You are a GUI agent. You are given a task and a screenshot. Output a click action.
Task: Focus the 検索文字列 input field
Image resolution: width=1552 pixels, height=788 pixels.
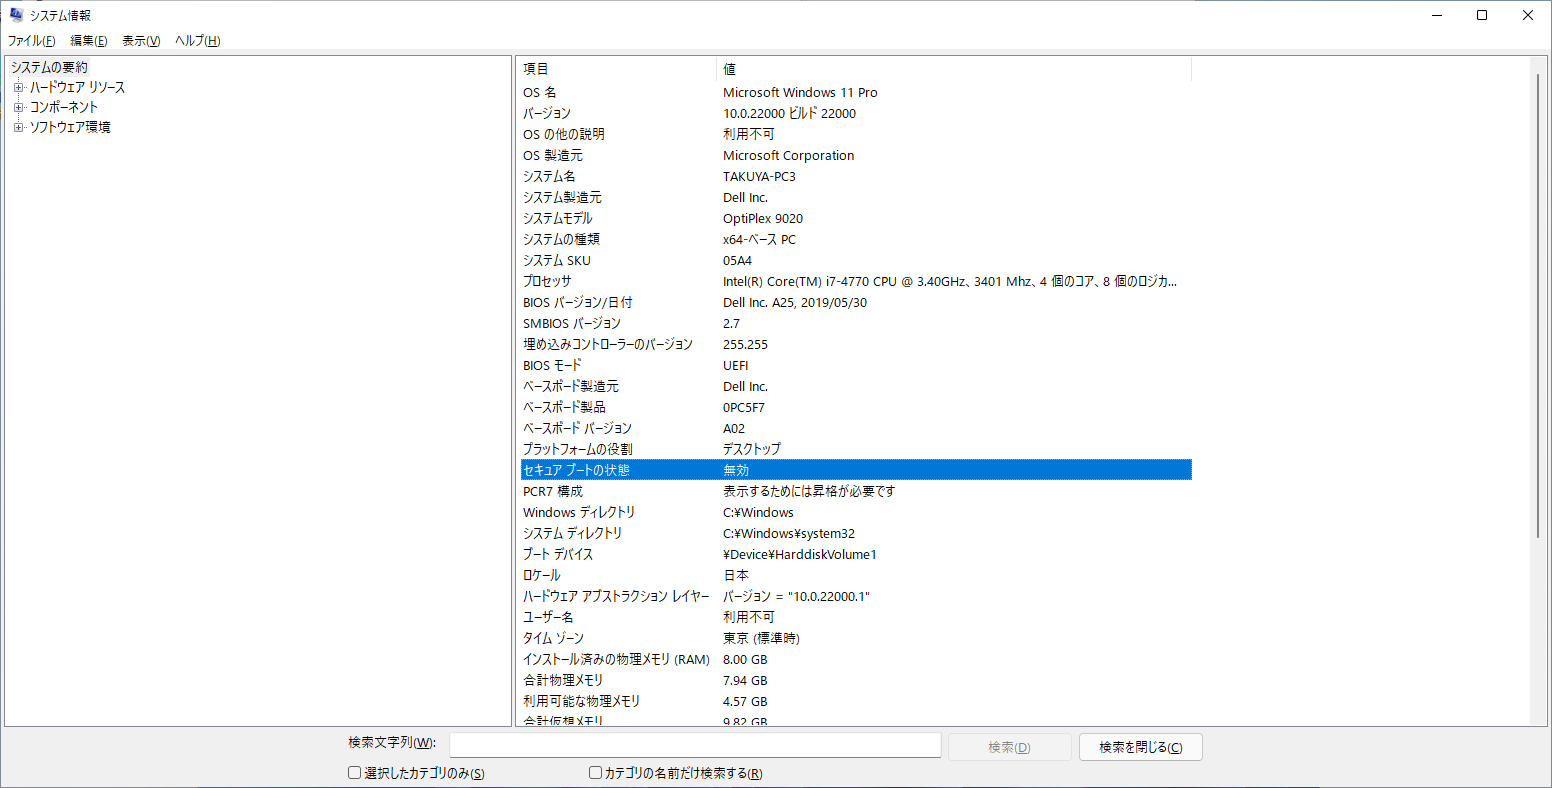[695, 746]
